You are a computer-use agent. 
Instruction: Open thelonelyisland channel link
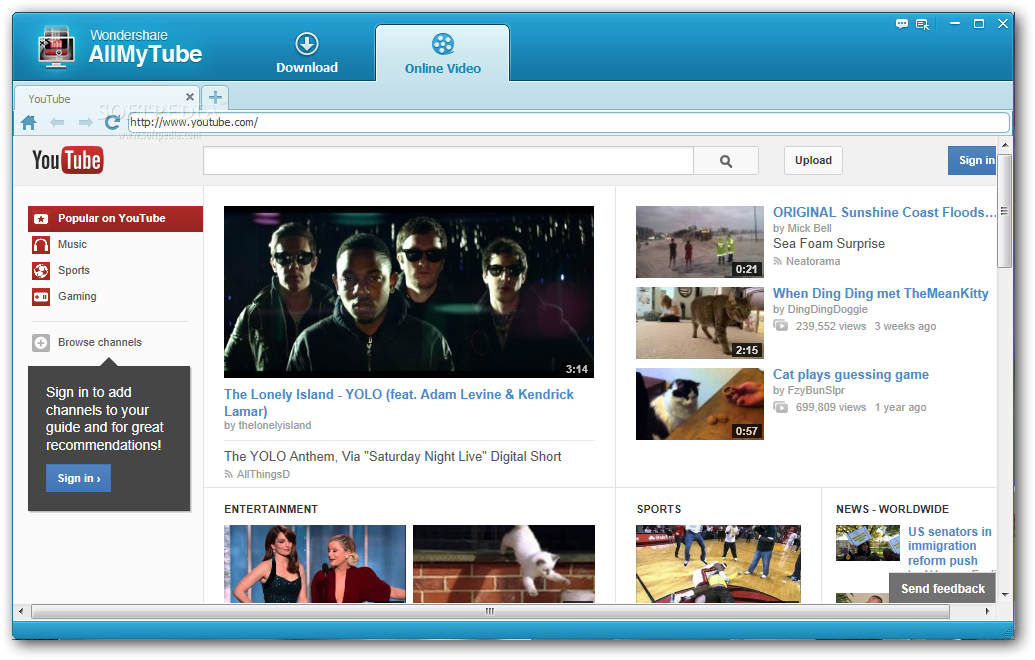[275, 426]
